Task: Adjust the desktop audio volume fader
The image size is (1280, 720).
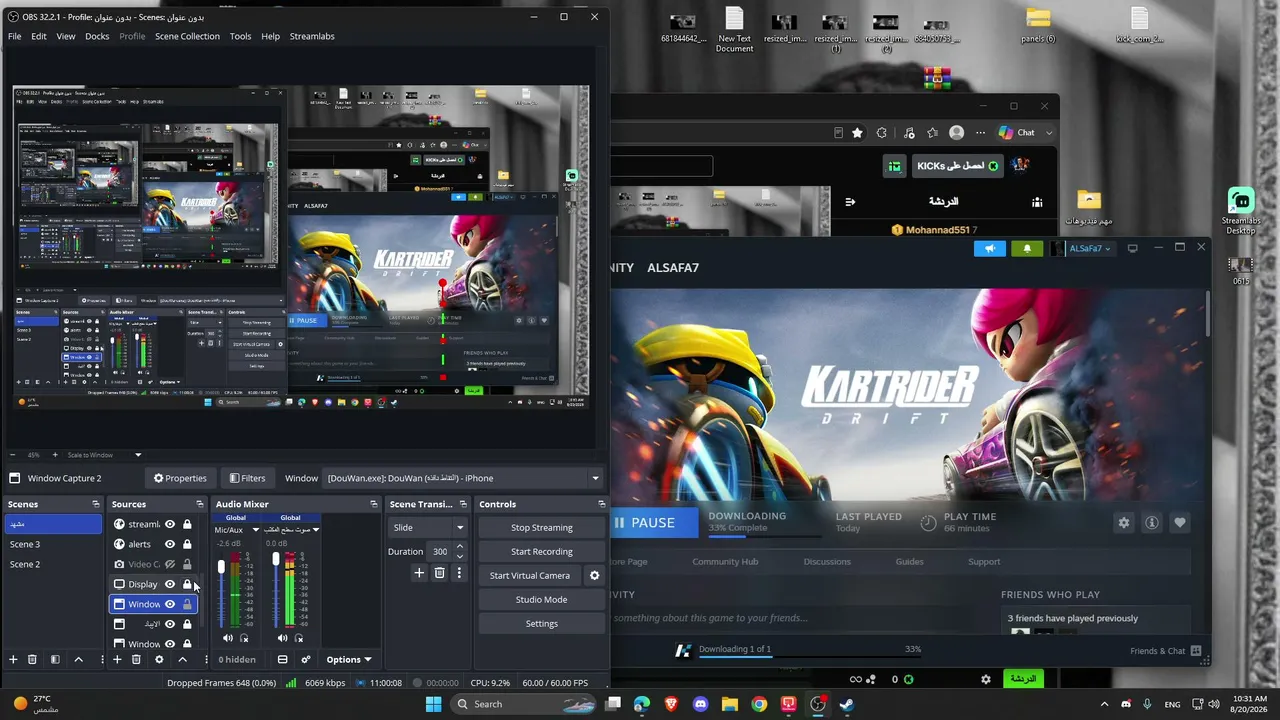Action: [x=276, y=560]
